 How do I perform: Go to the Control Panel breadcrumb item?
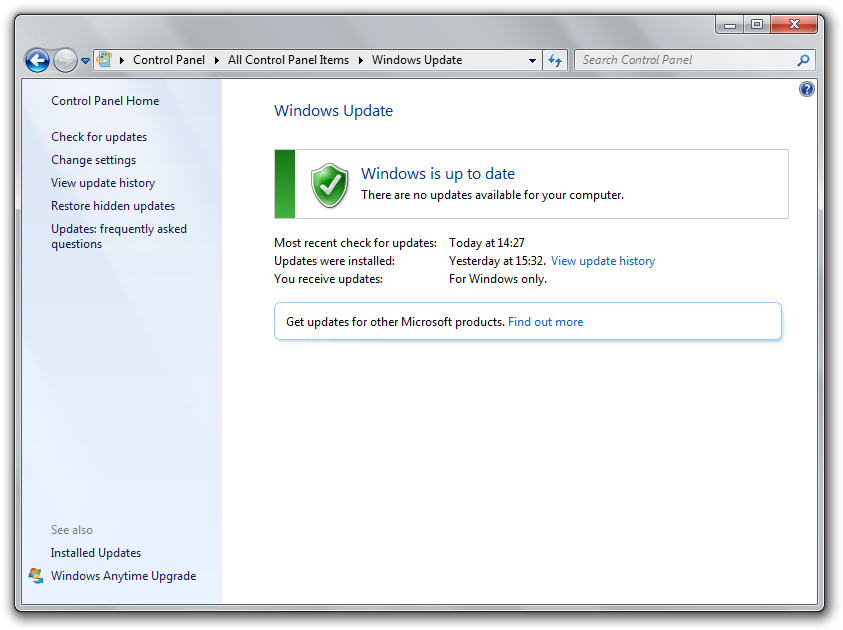tap(168, 60)
